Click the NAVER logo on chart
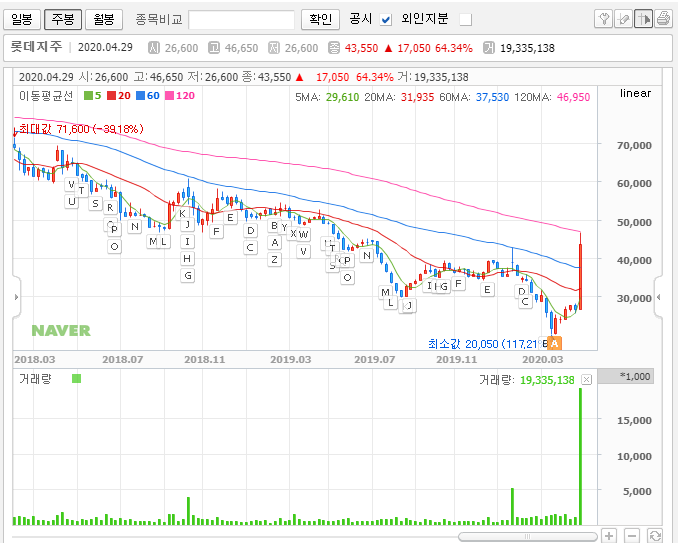683x543 pixels. (x=61, y=331)
